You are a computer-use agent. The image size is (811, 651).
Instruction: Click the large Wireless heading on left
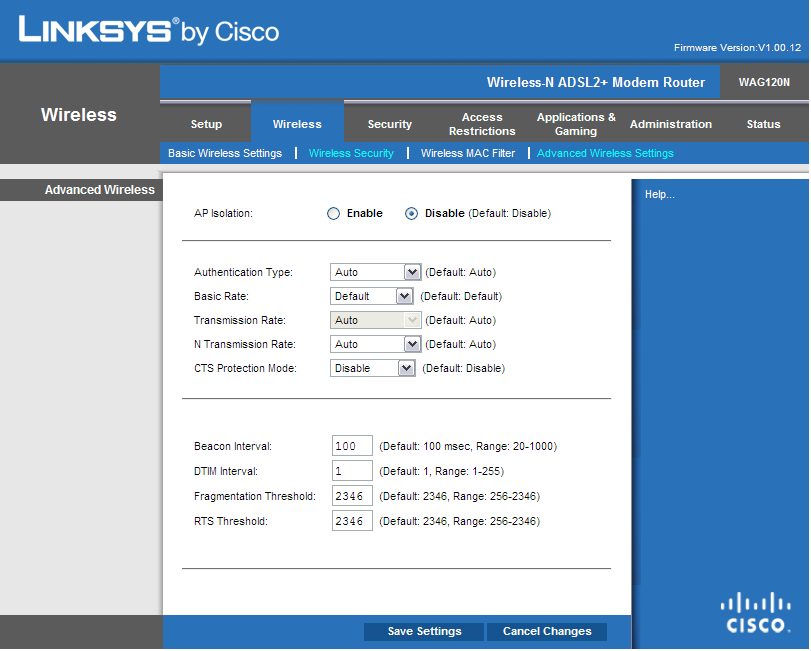(79, 115)
